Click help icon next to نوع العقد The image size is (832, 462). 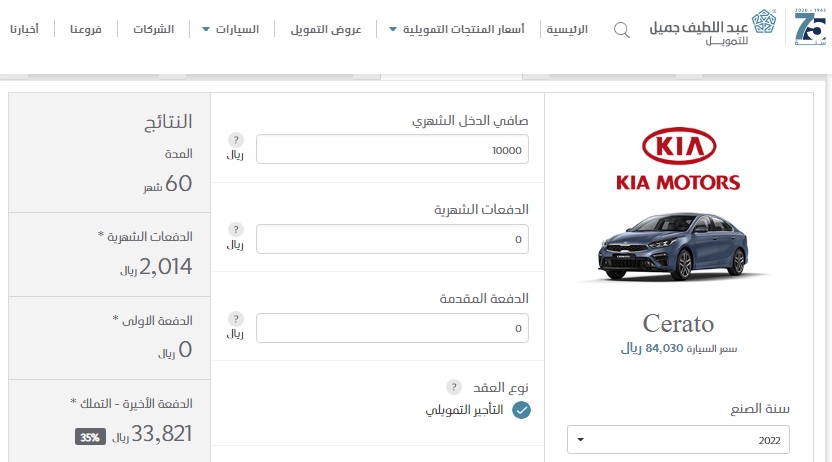click(x=454, y=387)
